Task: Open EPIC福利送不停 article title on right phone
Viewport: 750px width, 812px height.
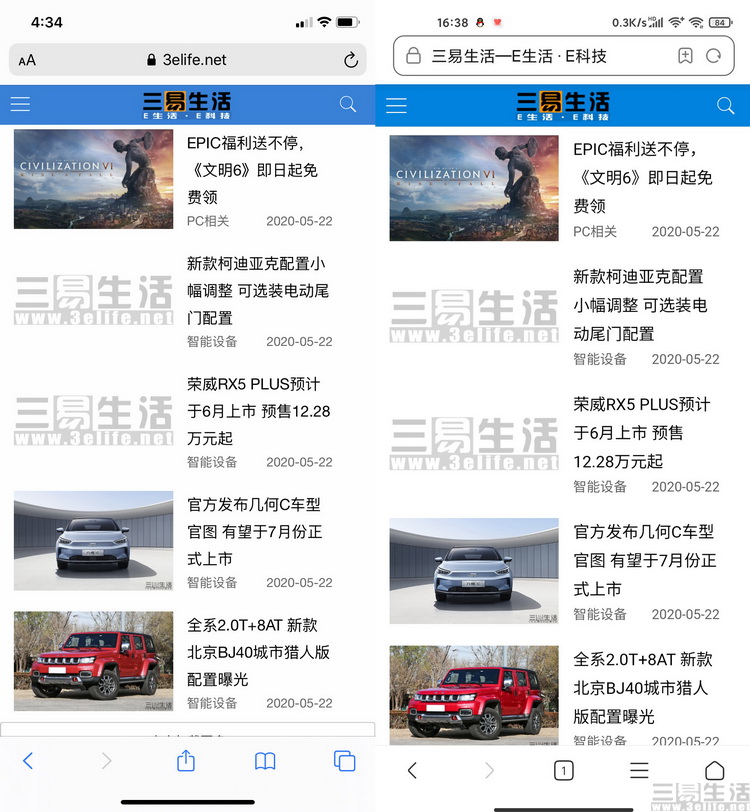Action: [x=643, y=178]
